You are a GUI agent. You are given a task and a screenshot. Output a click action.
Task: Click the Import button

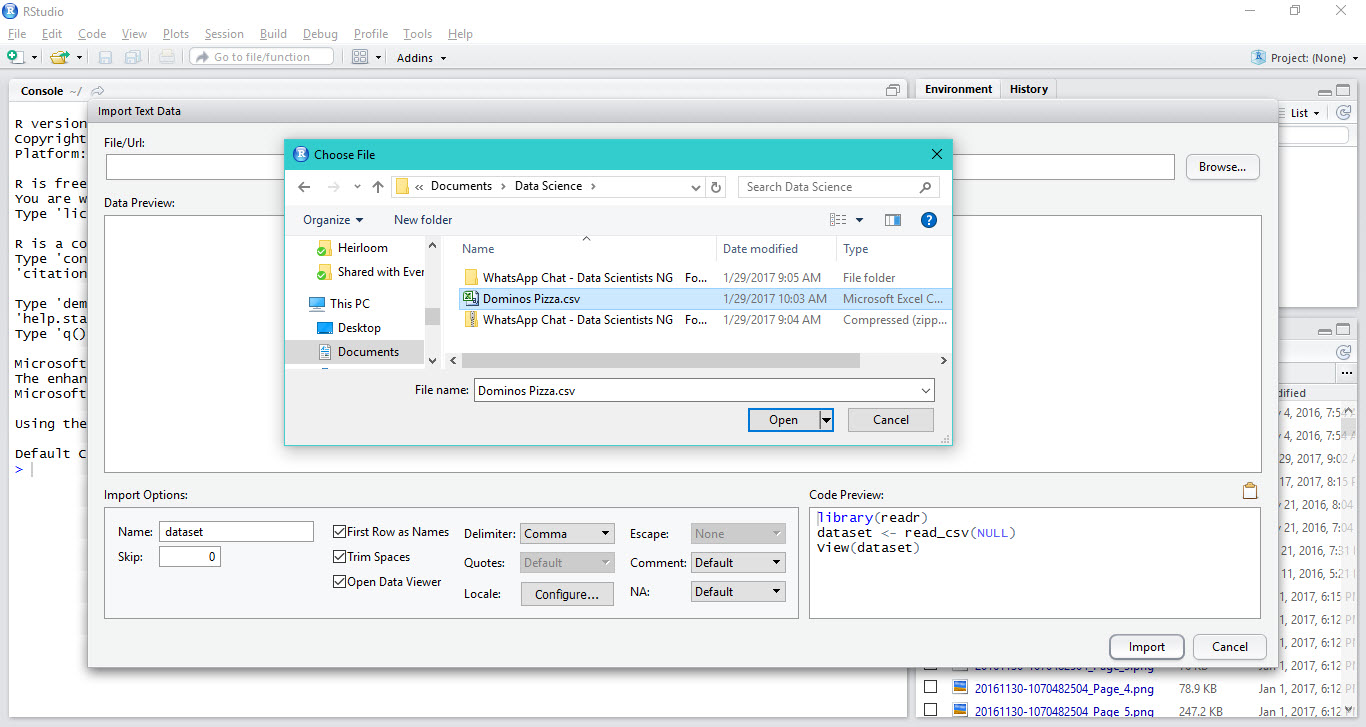(x=1147, y=647)
